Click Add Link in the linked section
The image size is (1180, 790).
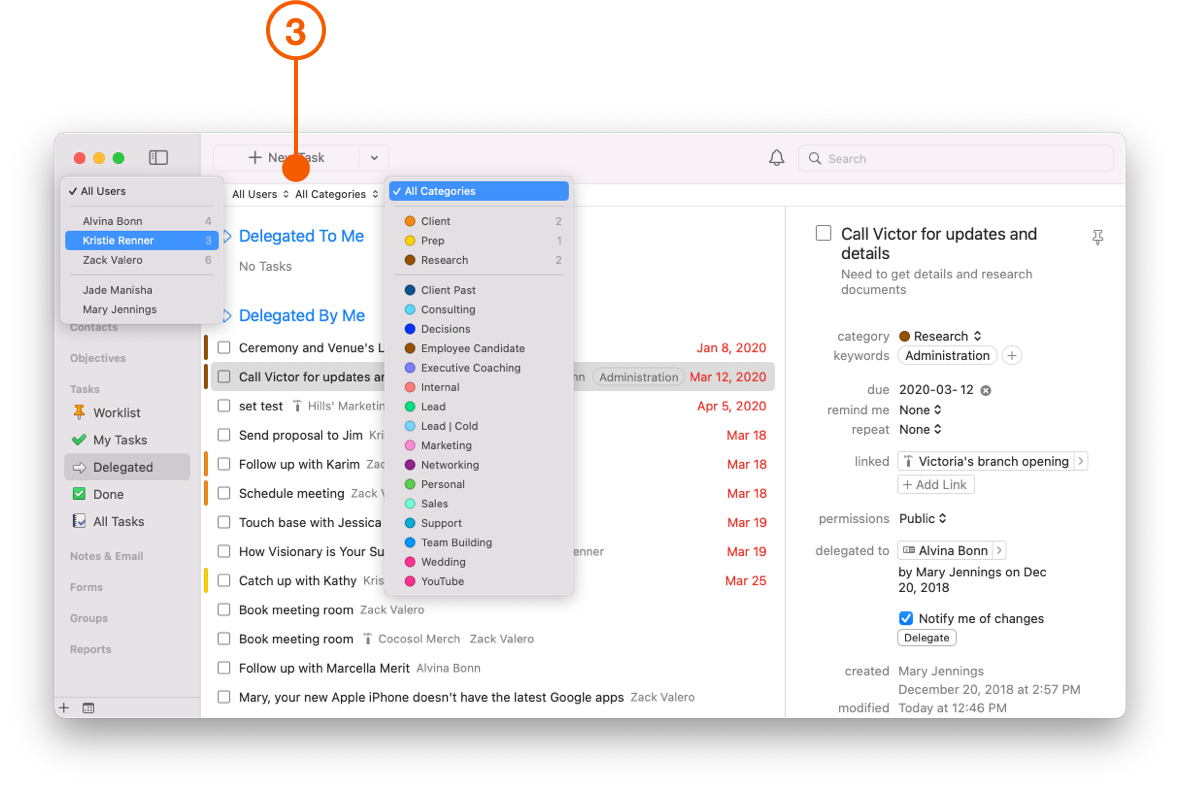click(935, 483)
